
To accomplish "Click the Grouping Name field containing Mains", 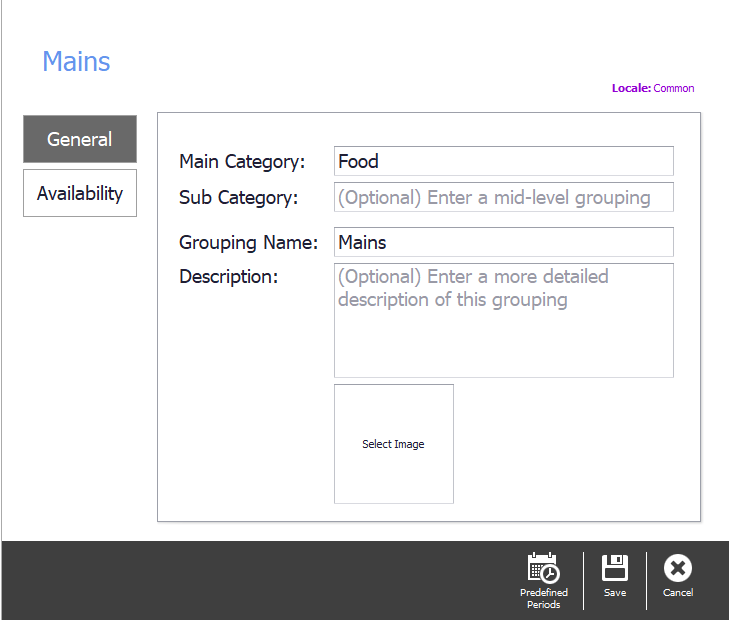I will coord(504,242).
